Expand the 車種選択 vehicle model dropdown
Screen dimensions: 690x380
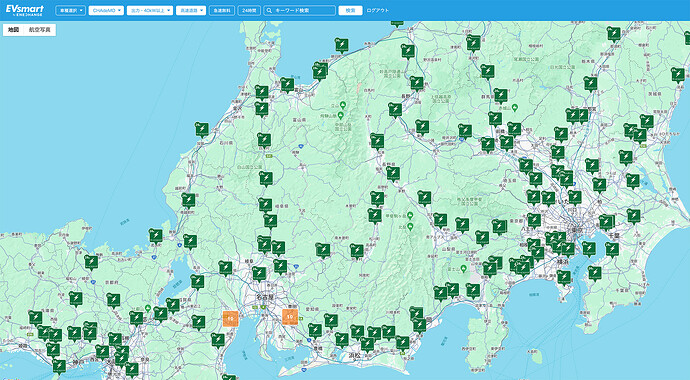[70, 11]
